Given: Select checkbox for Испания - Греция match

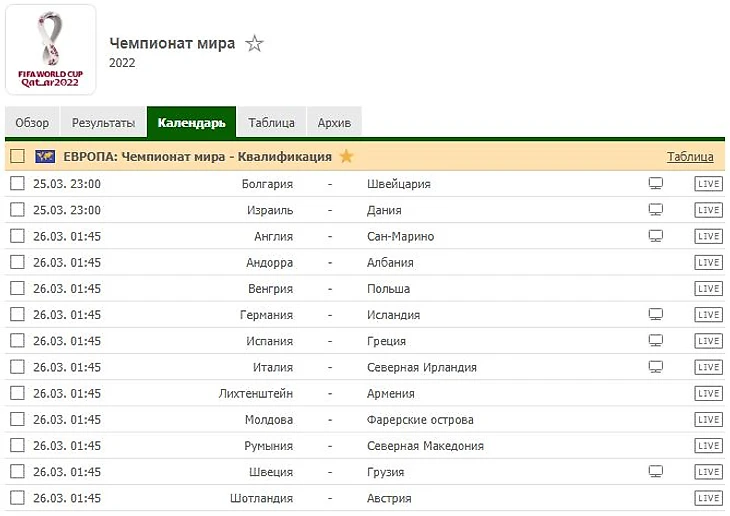Looking at the screenshot, I should (x=17, y=341).
